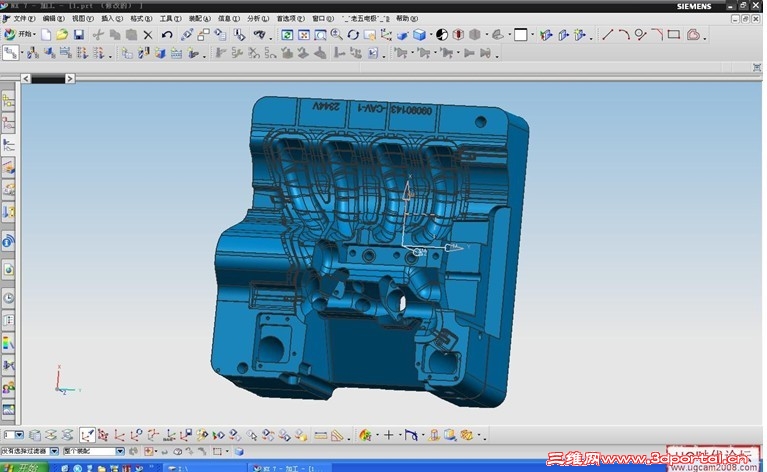Expand the background color dropdown arrow
Image resolution: width=767 pixels, height=472 pixels.
click(532, 35)
